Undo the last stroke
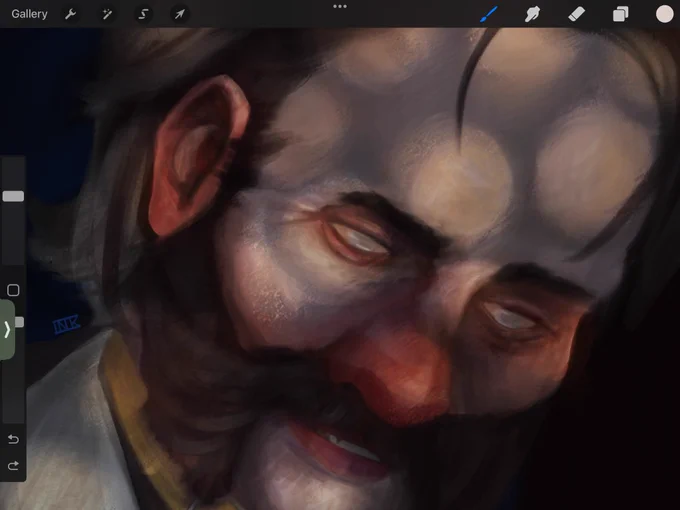This screenshot has height=510, width=680. [13, 439]
